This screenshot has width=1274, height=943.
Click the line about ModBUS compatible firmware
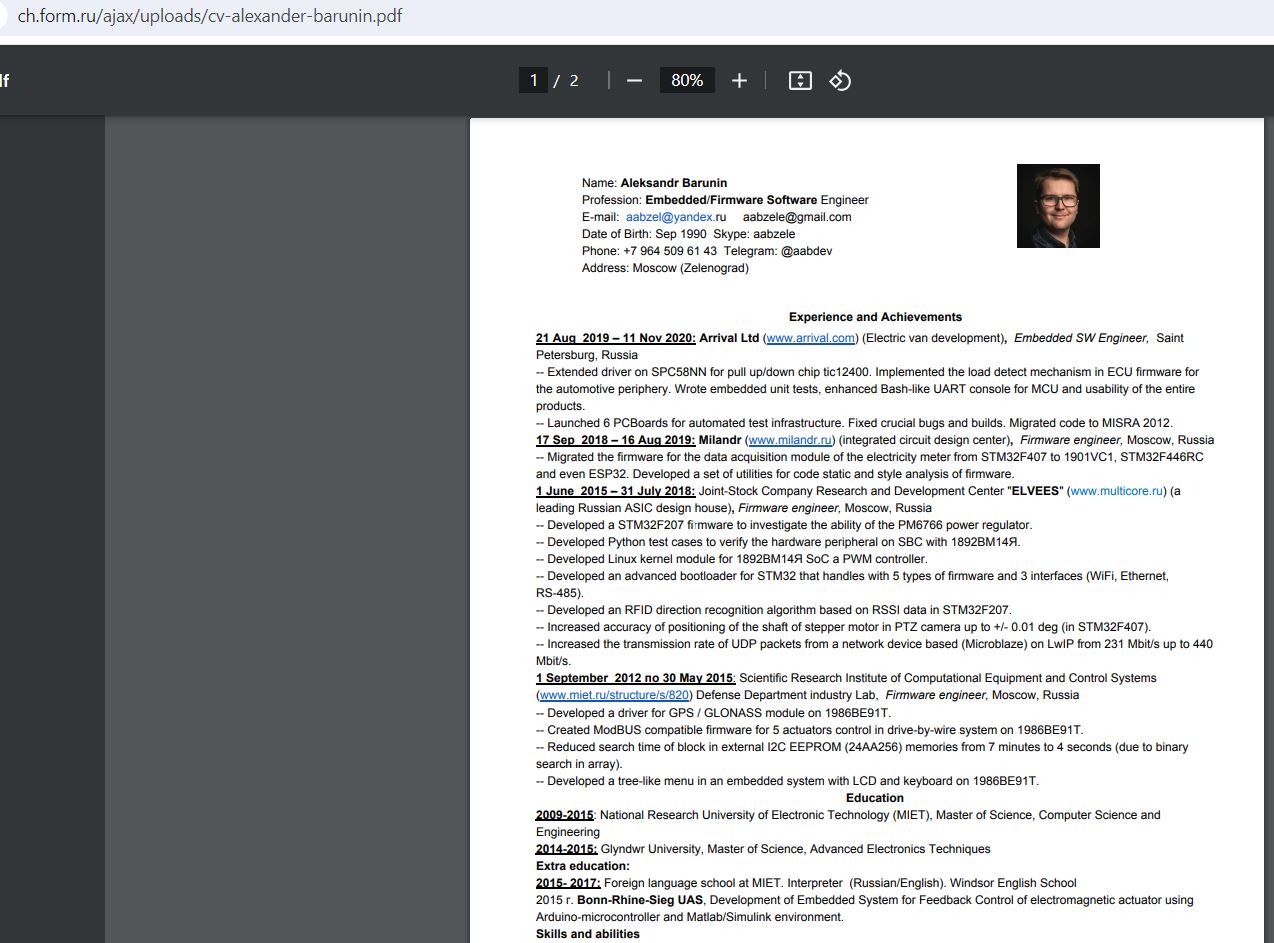[810, 730]
